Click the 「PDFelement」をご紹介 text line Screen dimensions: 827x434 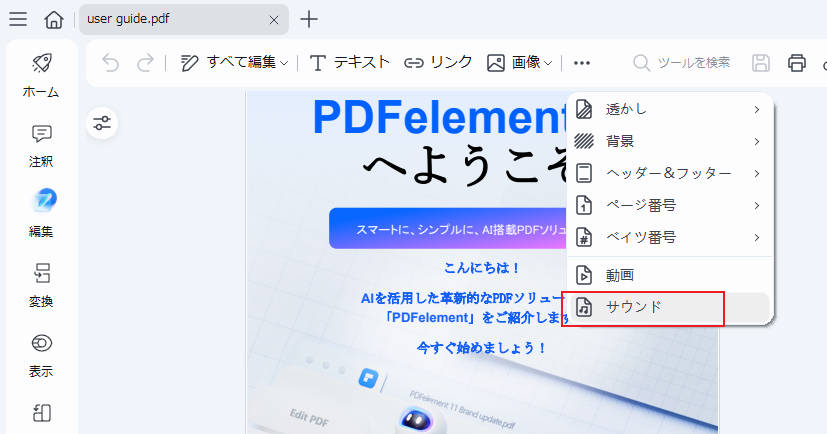476,317
